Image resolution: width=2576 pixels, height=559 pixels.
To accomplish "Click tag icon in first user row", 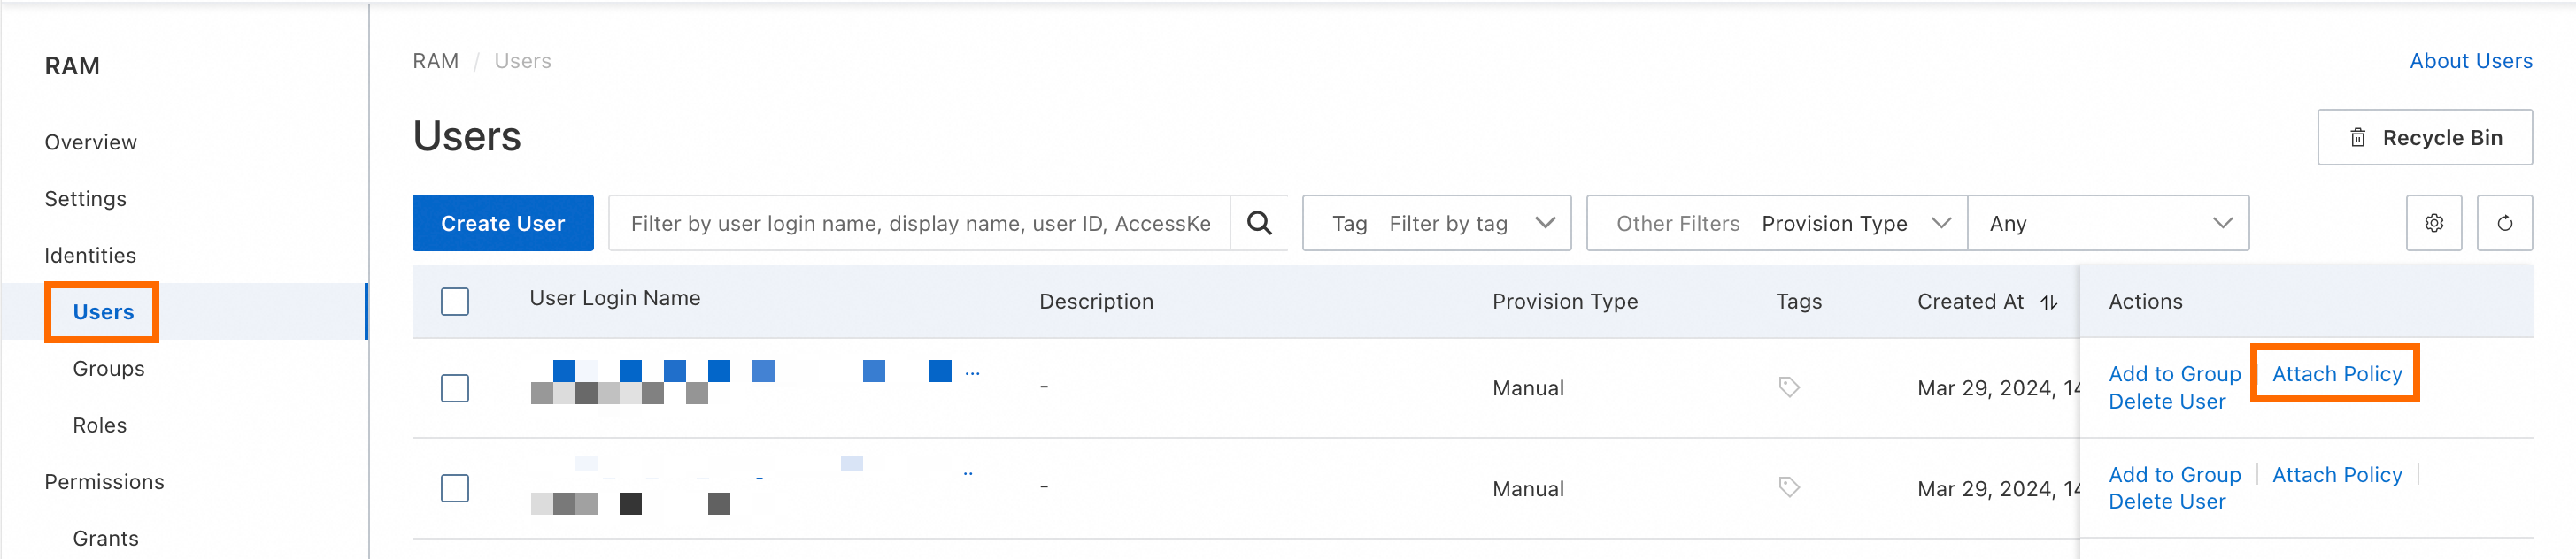I will 1788,387.
